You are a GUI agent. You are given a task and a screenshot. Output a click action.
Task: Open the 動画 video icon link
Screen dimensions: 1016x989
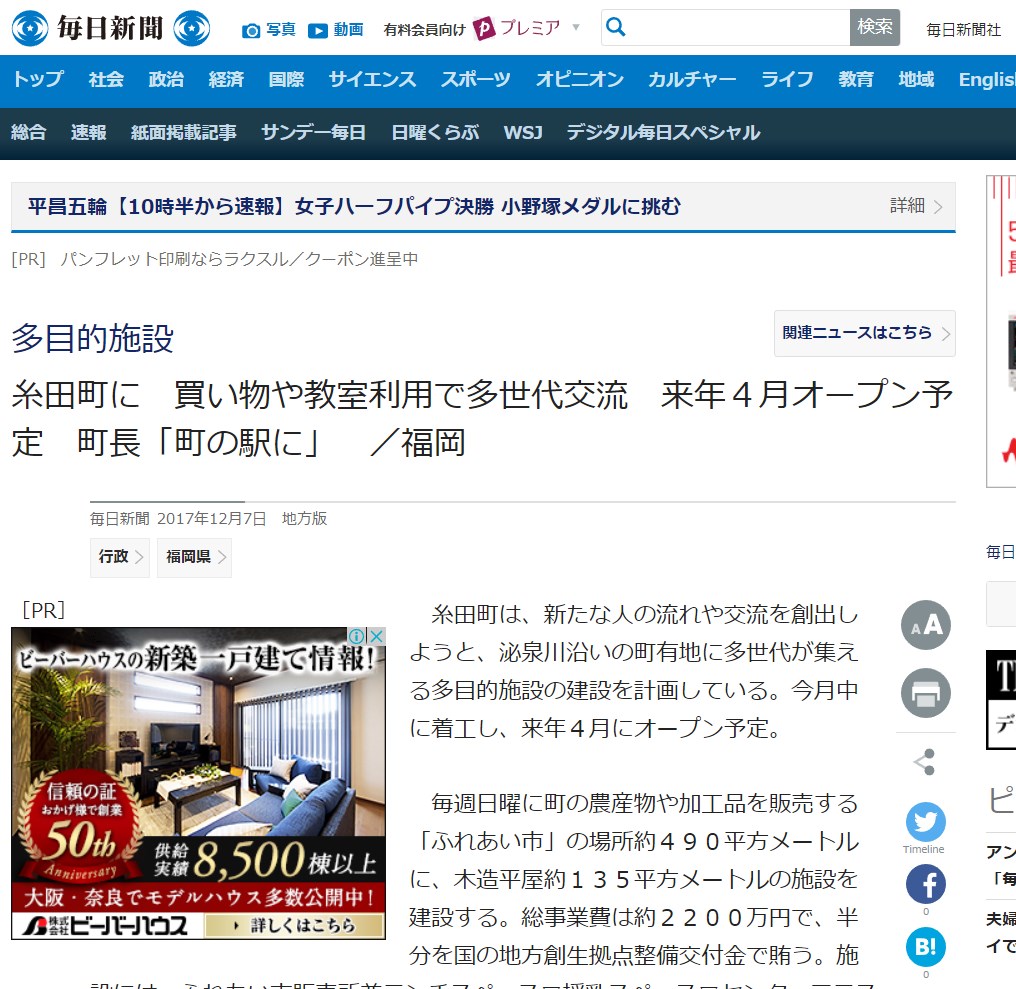tap(335, 30)
